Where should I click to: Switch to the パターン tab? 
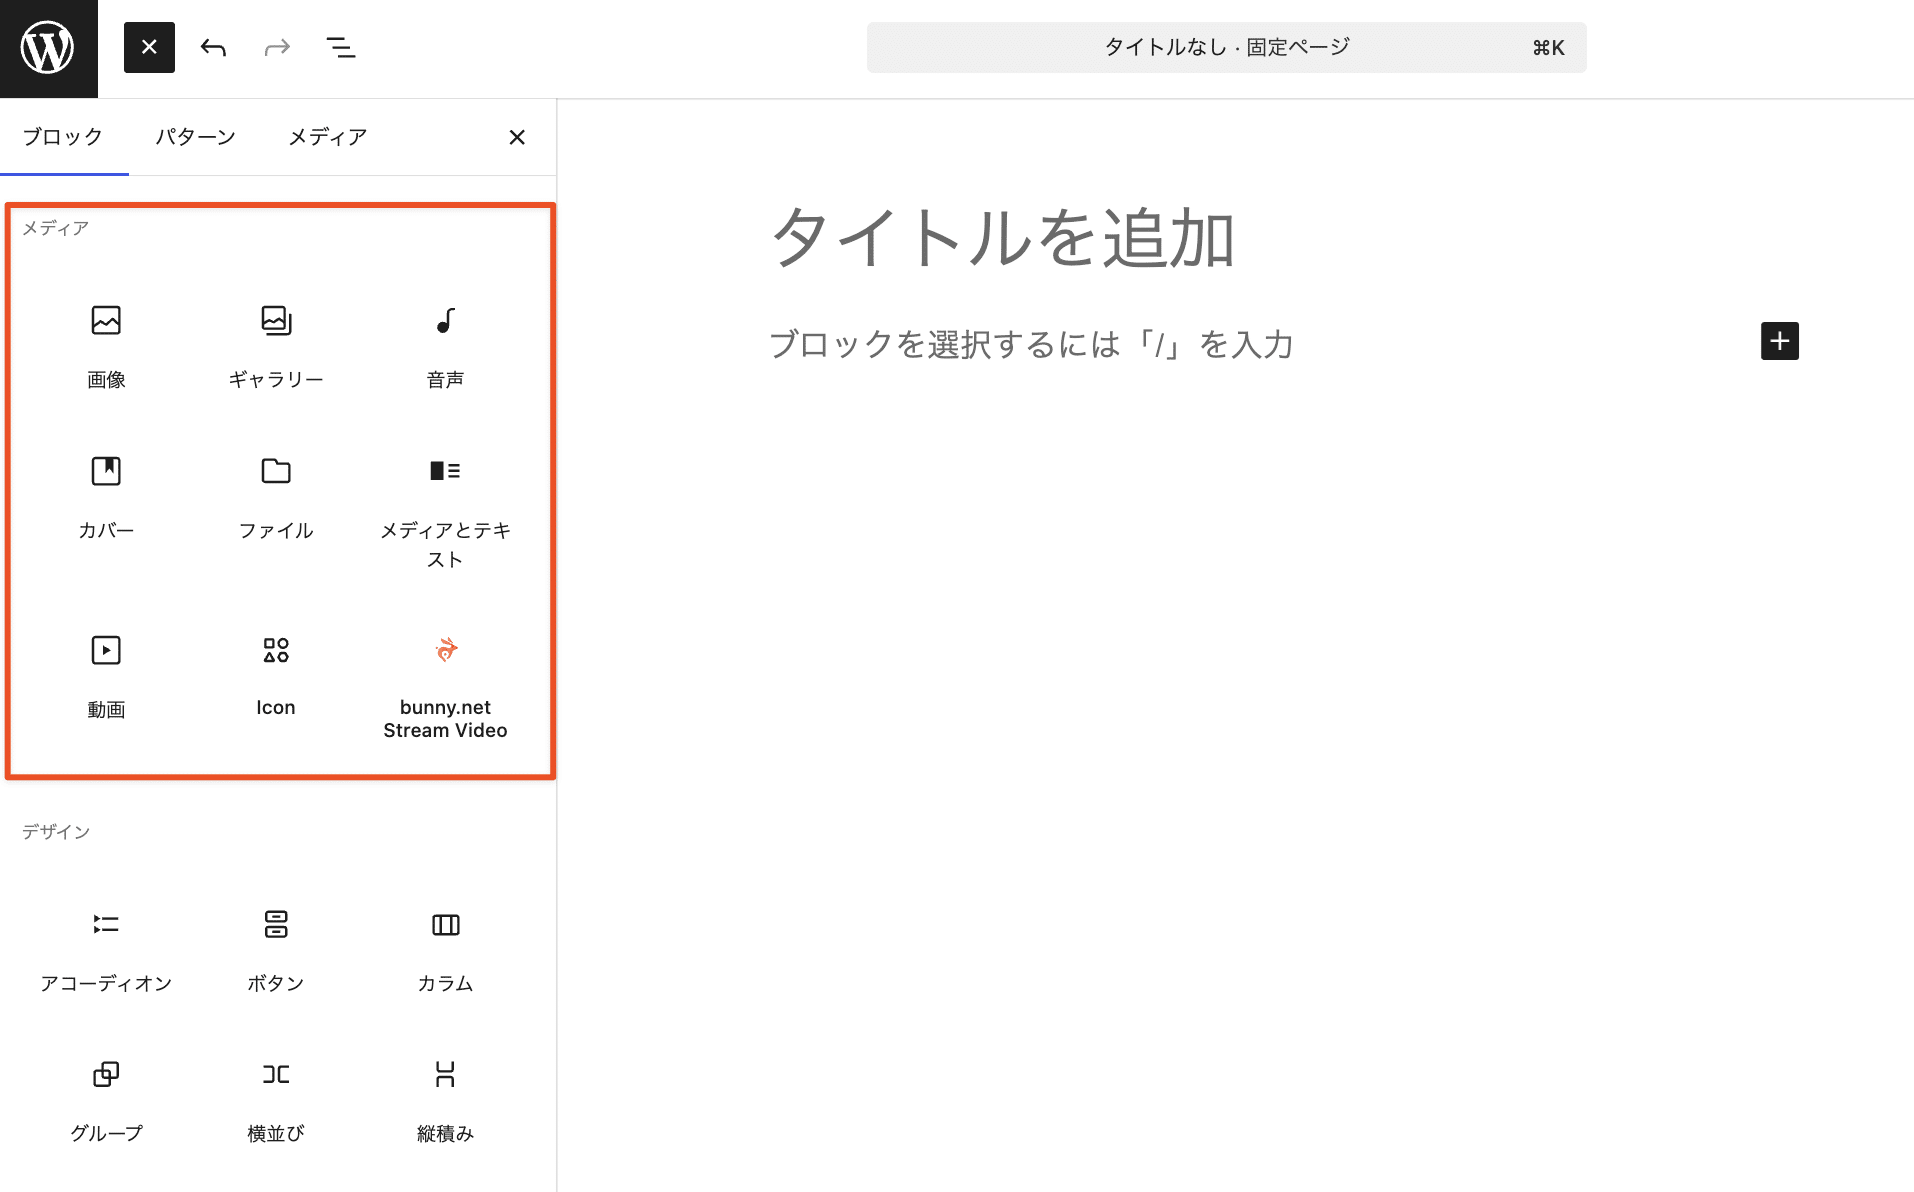coord(196,137)
